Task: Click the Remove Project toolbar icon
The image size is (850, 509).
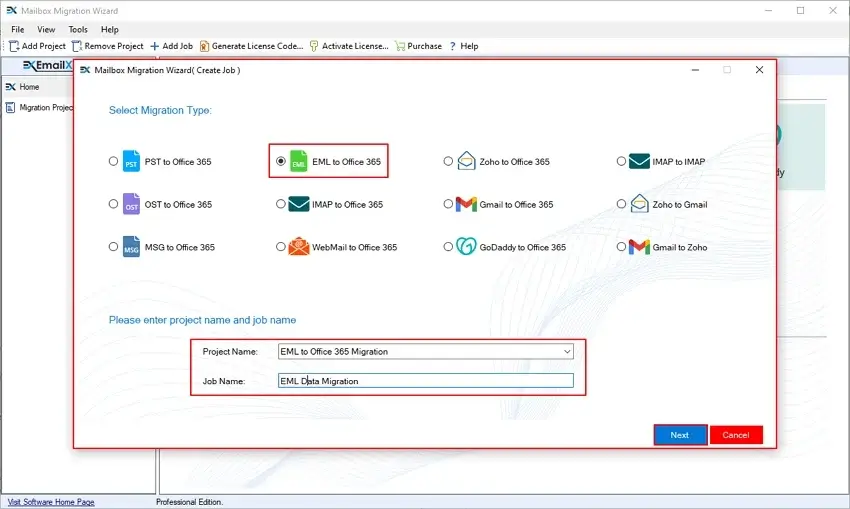Action: 77,46
